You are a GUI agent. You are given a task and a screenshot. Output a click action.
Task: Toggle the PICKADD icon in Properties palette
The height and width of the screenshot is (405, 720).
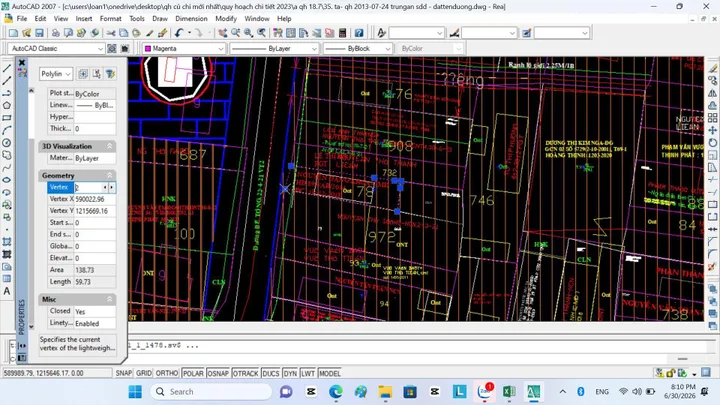point(83,74)
